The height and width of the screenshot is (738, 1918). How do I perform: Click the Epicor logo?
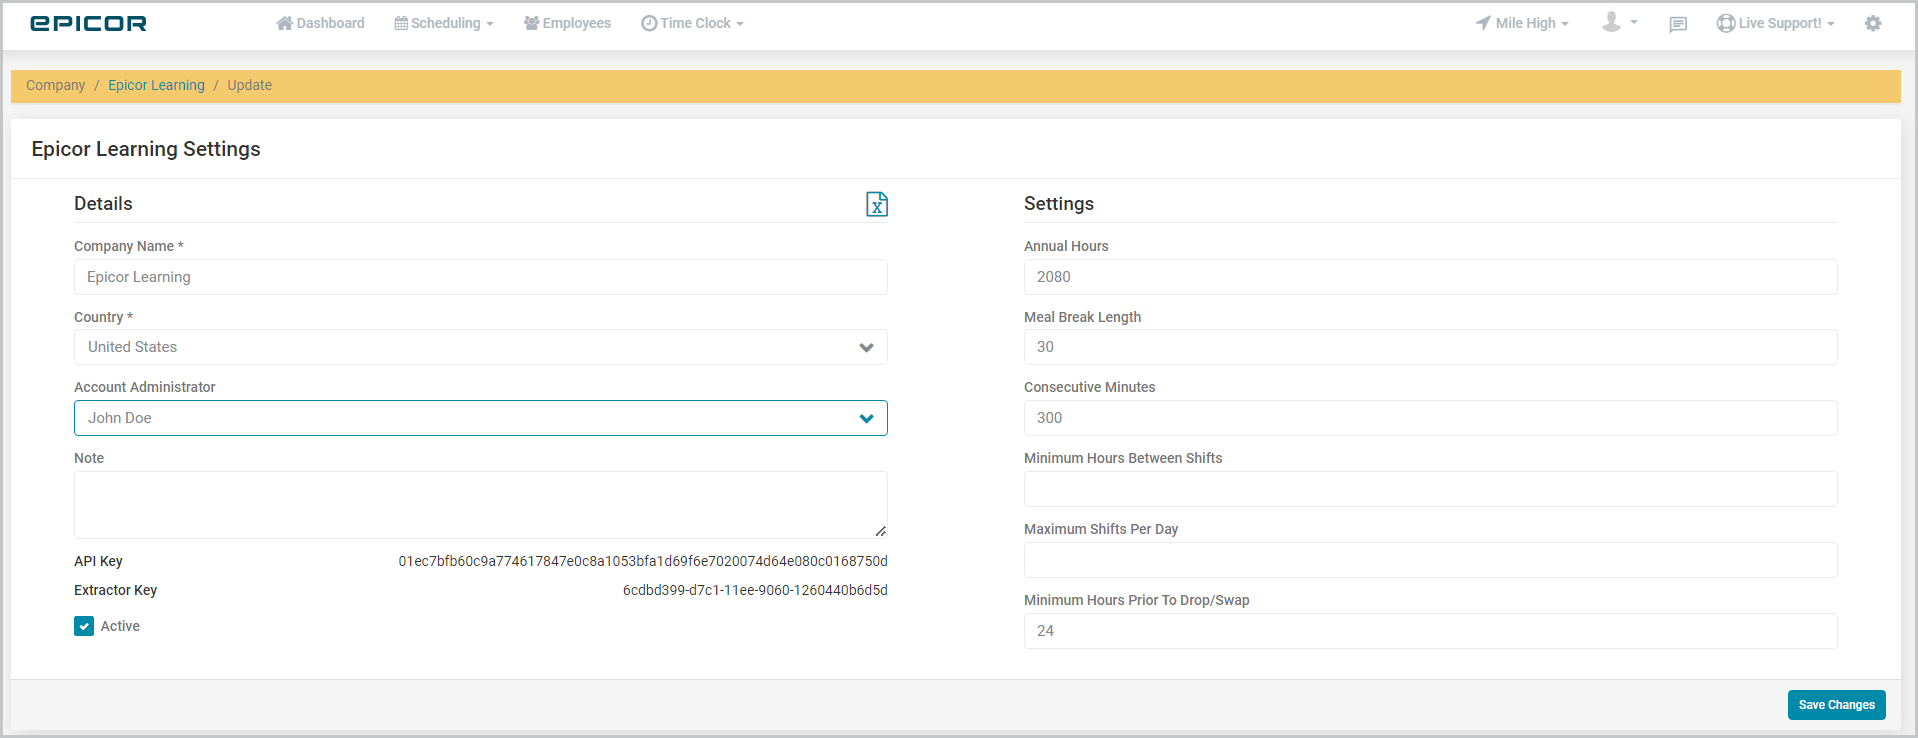pos(88,23)
